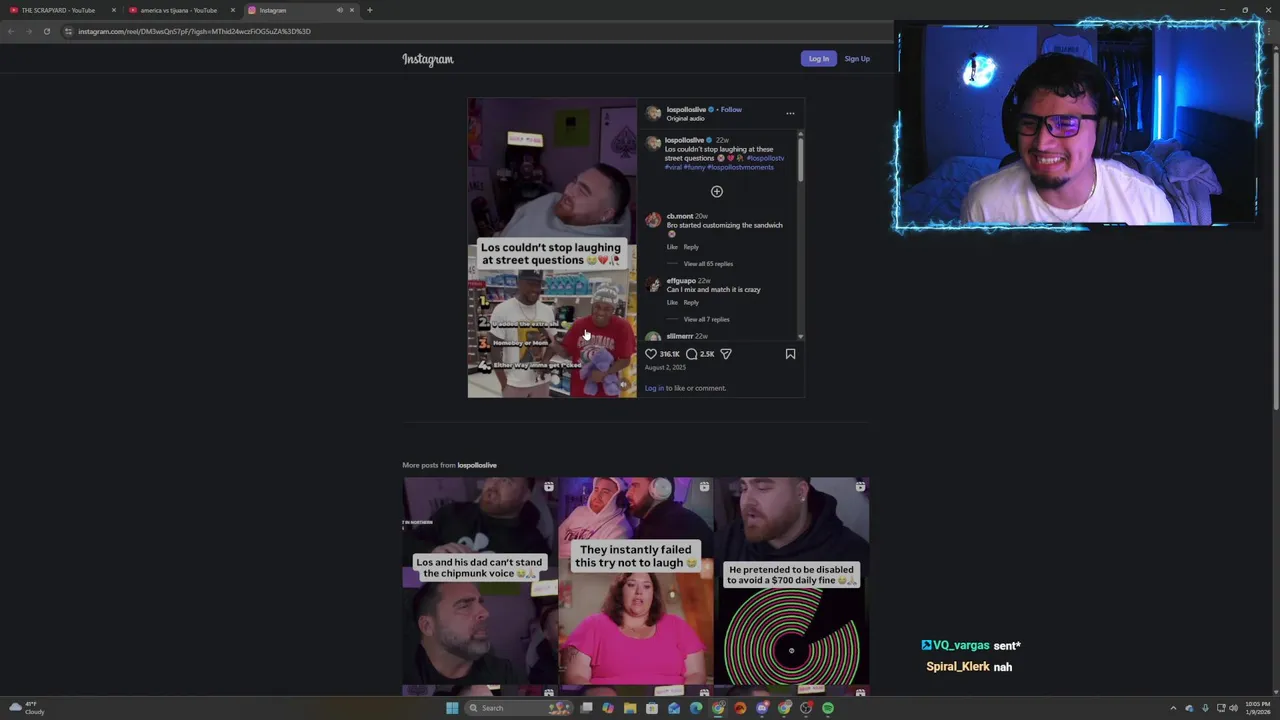Like cb.mont's comment
The height and width of the screenshot is (720, 1280).
[672, 247]
